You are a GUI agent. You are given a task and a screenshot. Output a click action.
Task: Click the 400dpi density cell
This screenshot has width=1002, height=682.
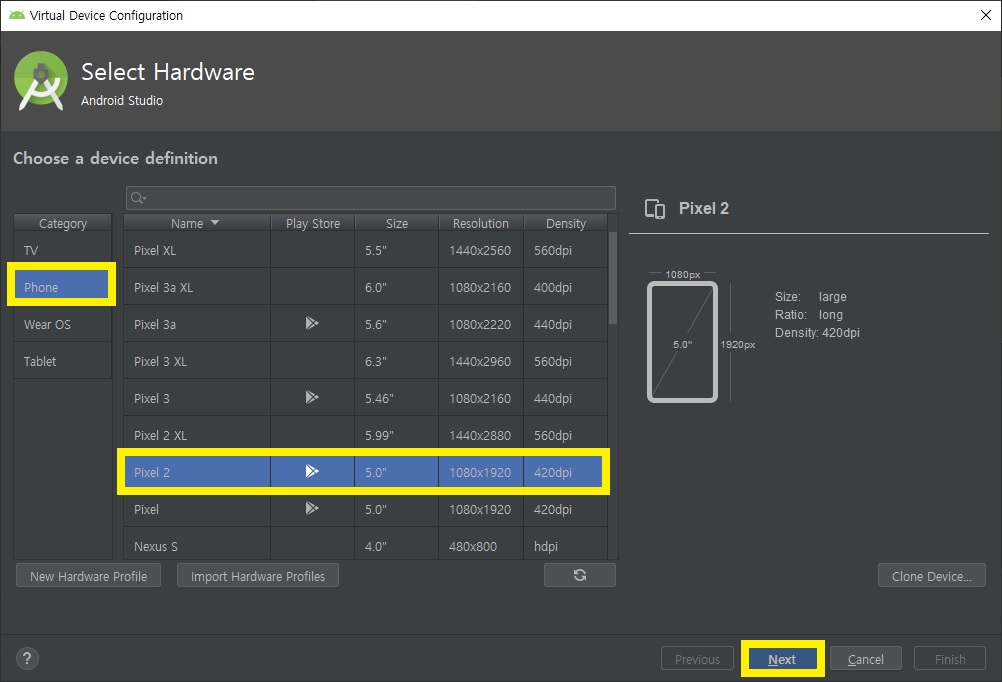point(566,287)
